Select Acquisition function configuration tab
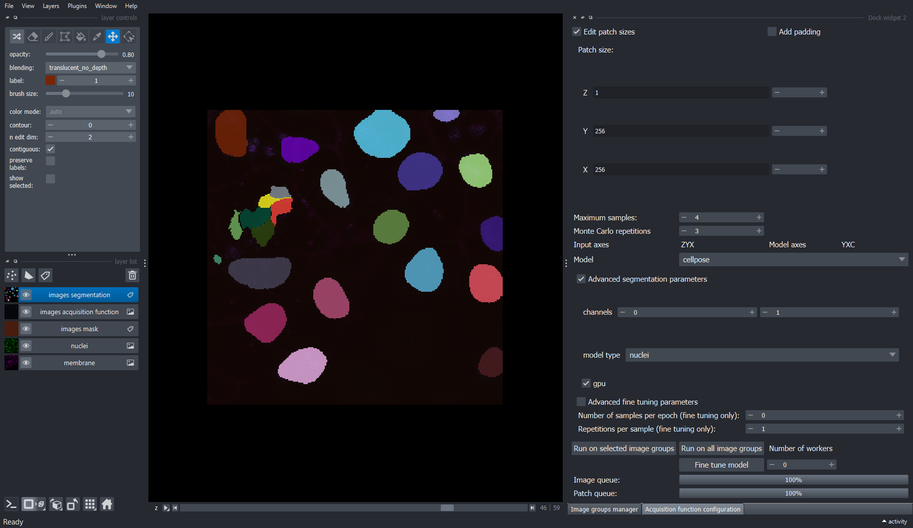Viewport: 913px width, 528px height. 692,509
